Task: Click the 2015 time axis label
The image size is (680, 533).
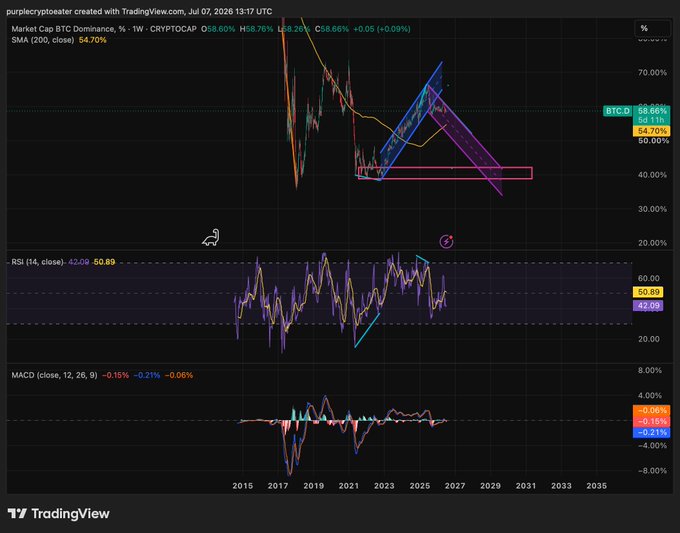Action: pyautogui.click(x=242, y=486)
